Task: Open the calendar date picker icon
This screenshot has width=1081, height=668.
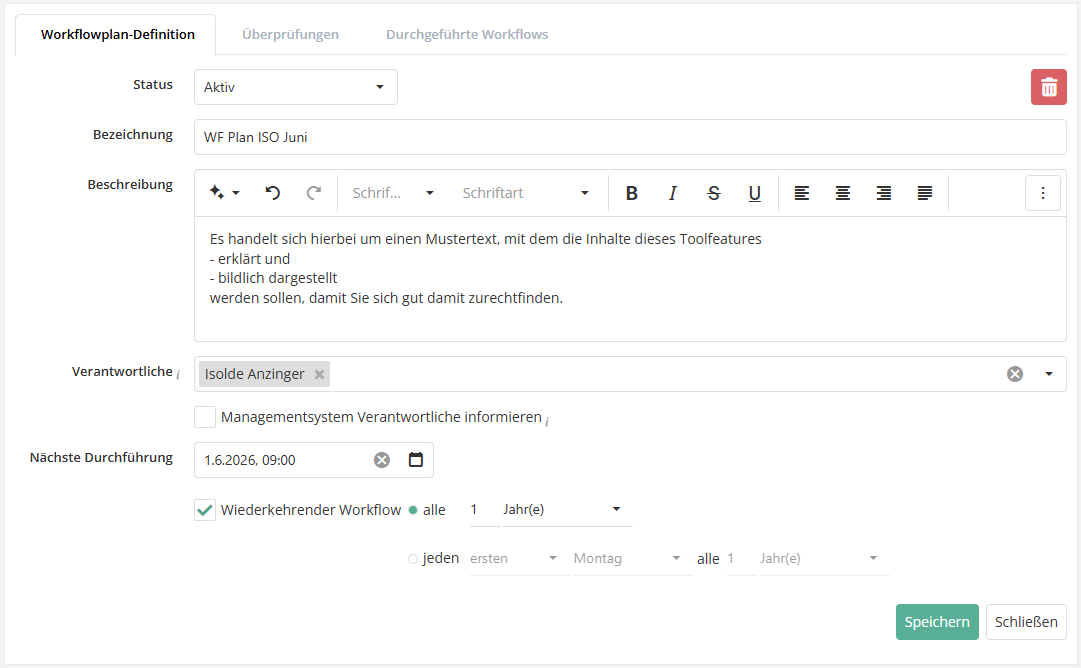Action: (416, 460)
